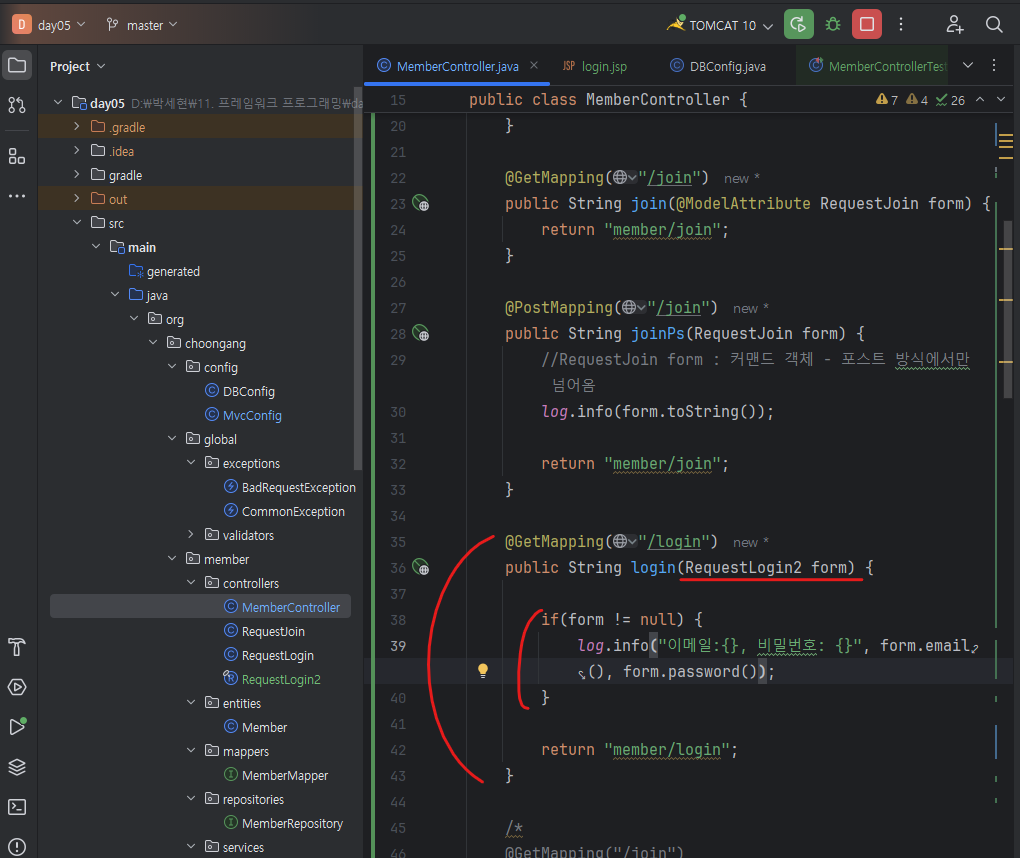Expand the .gradle folder
This screenshot has width=1020, height=858.
point(77,126)
